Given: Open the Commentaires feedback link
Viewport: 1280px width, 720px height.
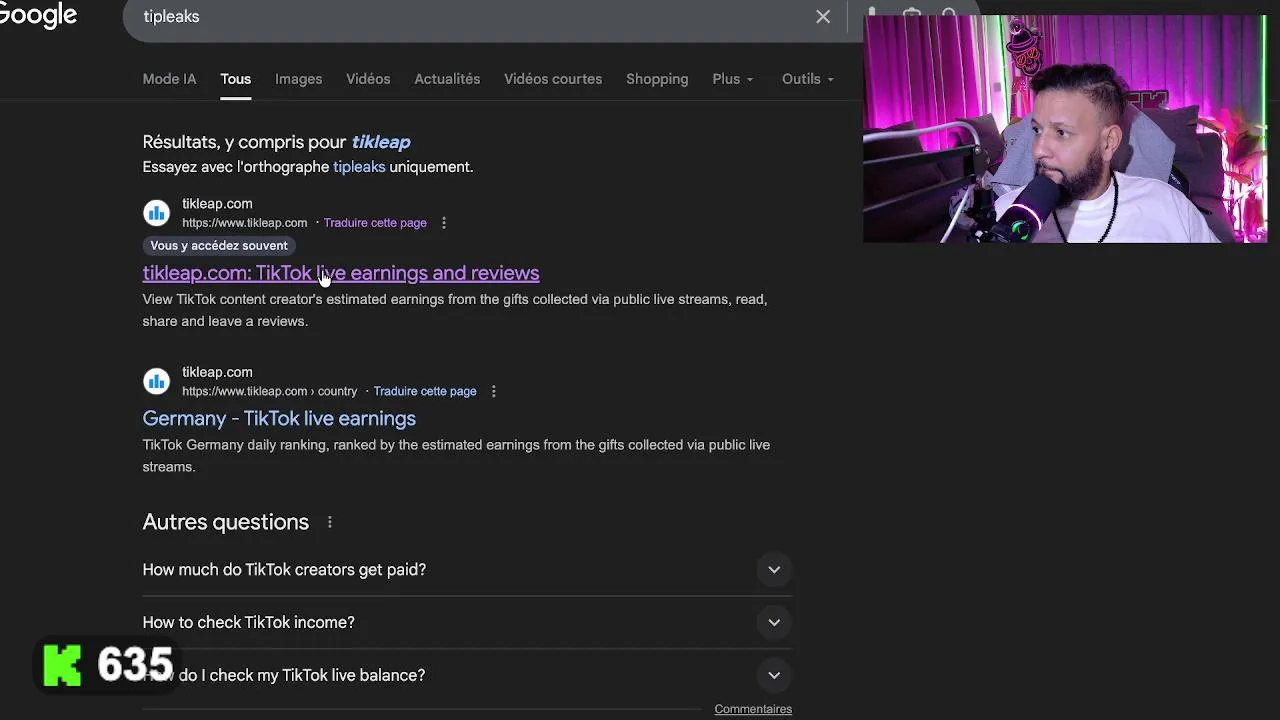Looking at the screenshot, I should pos(753,709).
